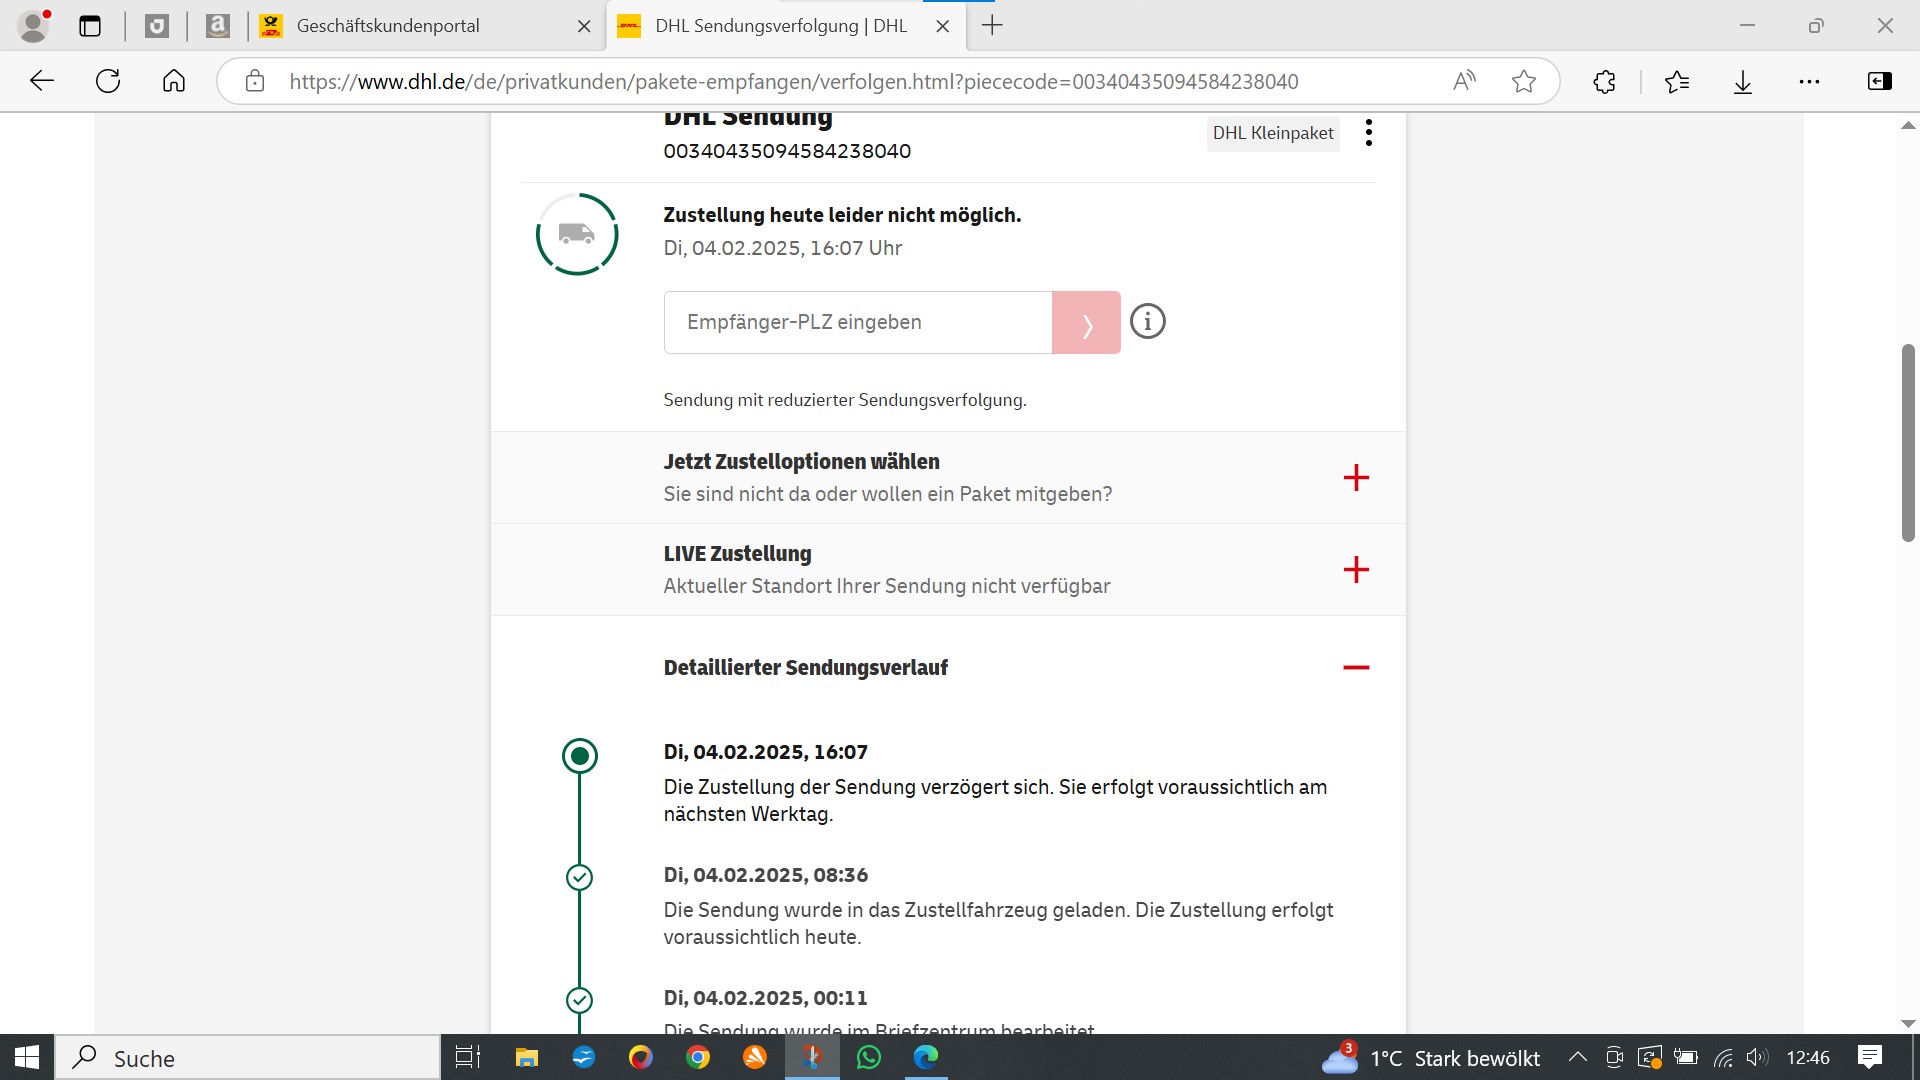Open Wi-Fi network settings icon
Screen dimensions: 1920x1080
coord(1723,1057)
